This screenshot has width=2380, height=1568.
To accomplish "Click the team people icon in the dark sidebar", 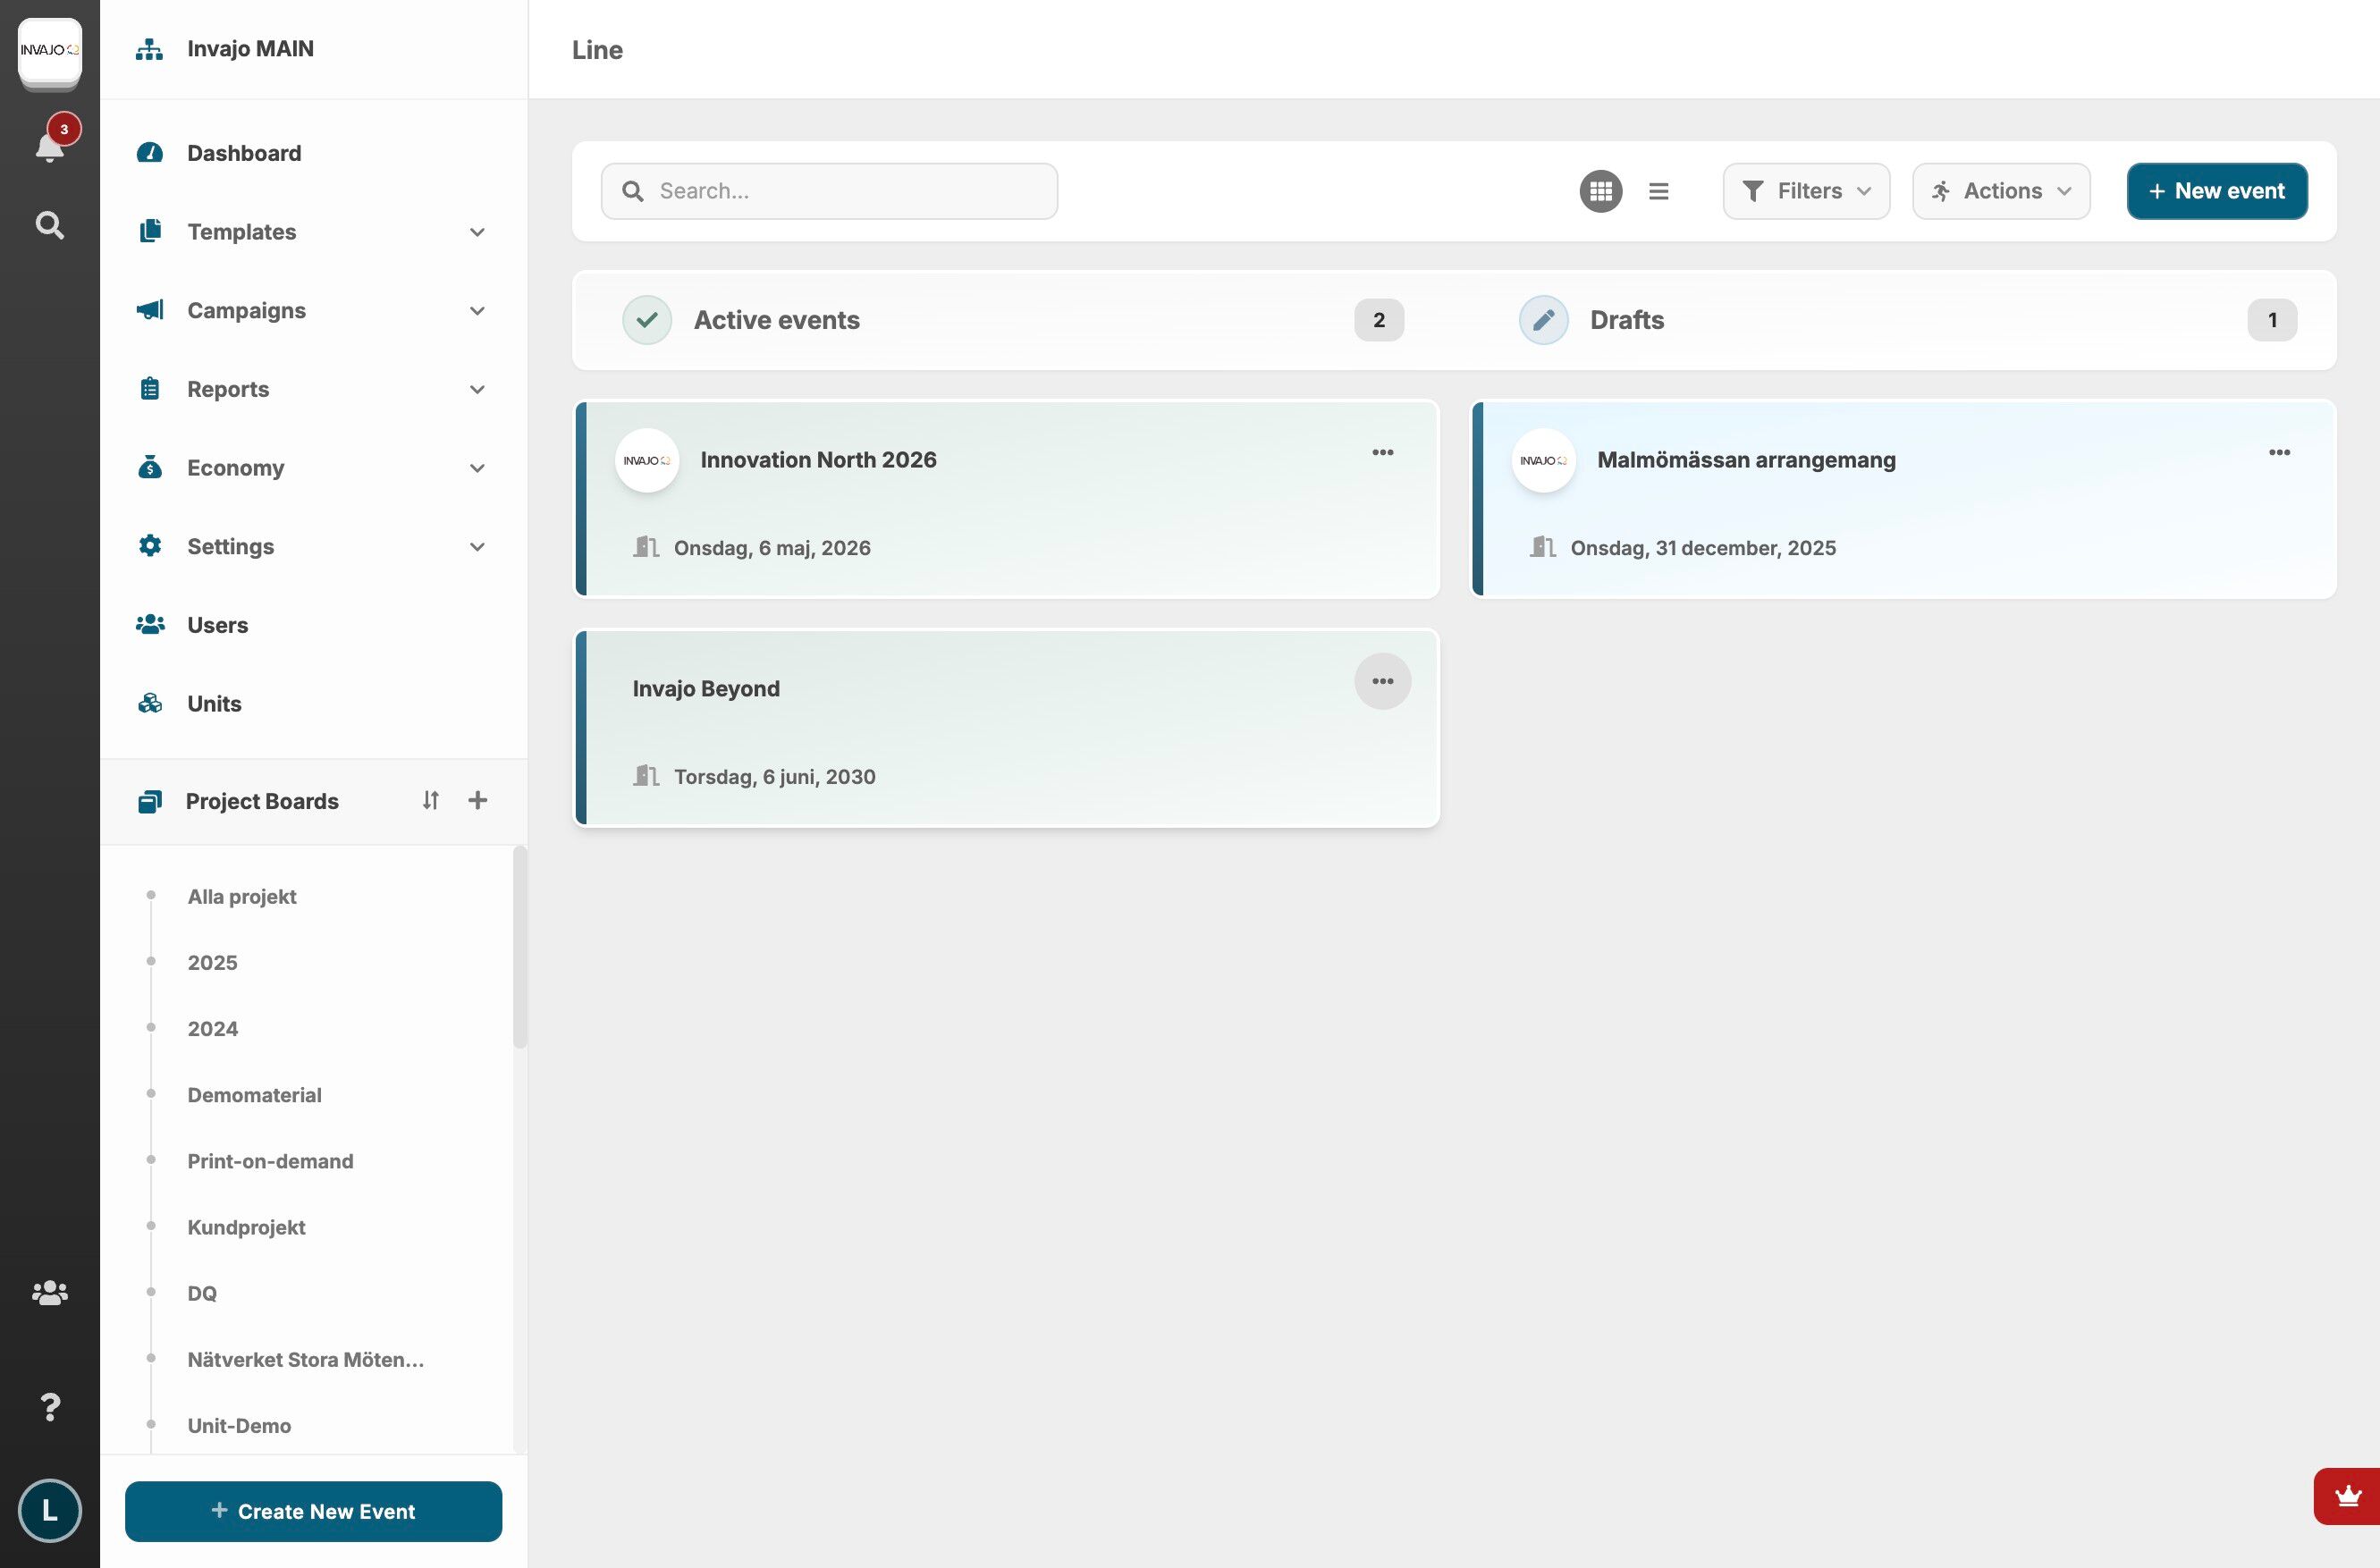I will (x=50, y=1293).
